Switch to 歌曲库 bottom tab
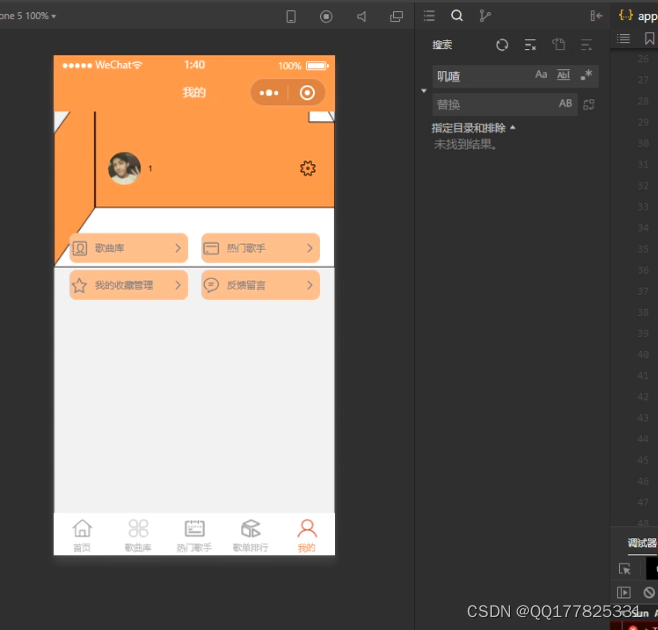 coord(138,536)
